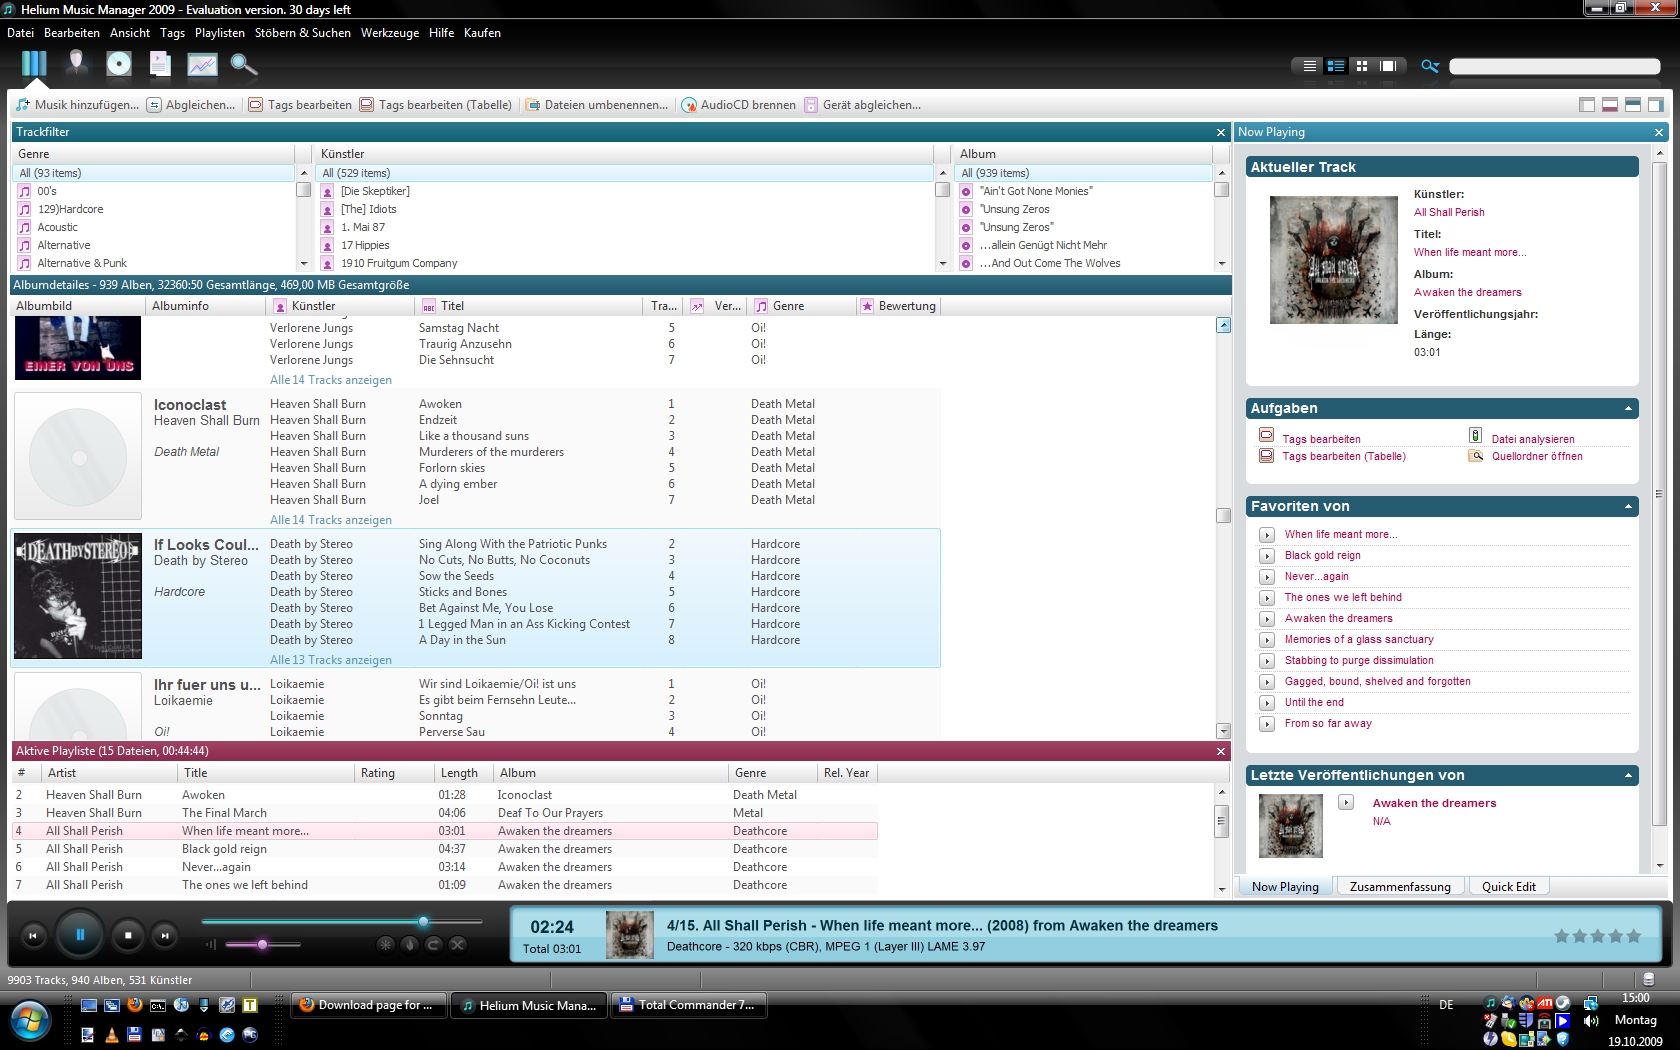Stop playback
This screenshot has width=1680, height=1050.
(128, 936)
